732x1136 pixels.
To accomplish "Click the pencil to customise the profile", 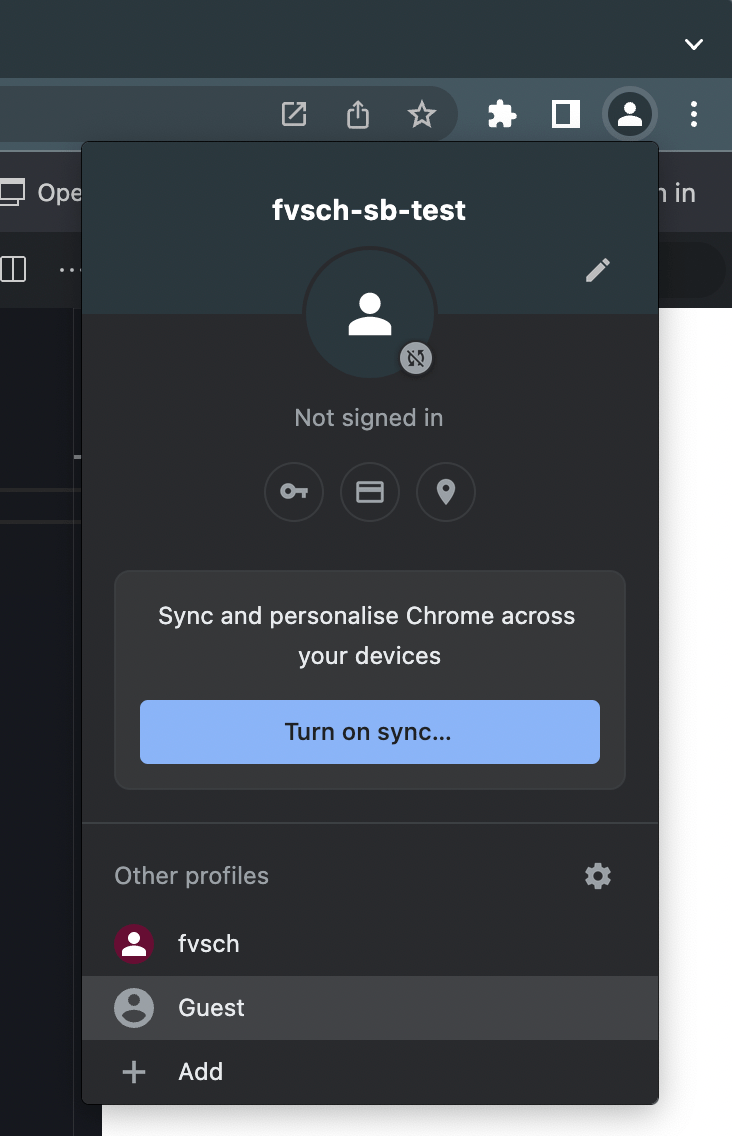I will [598, 269].
